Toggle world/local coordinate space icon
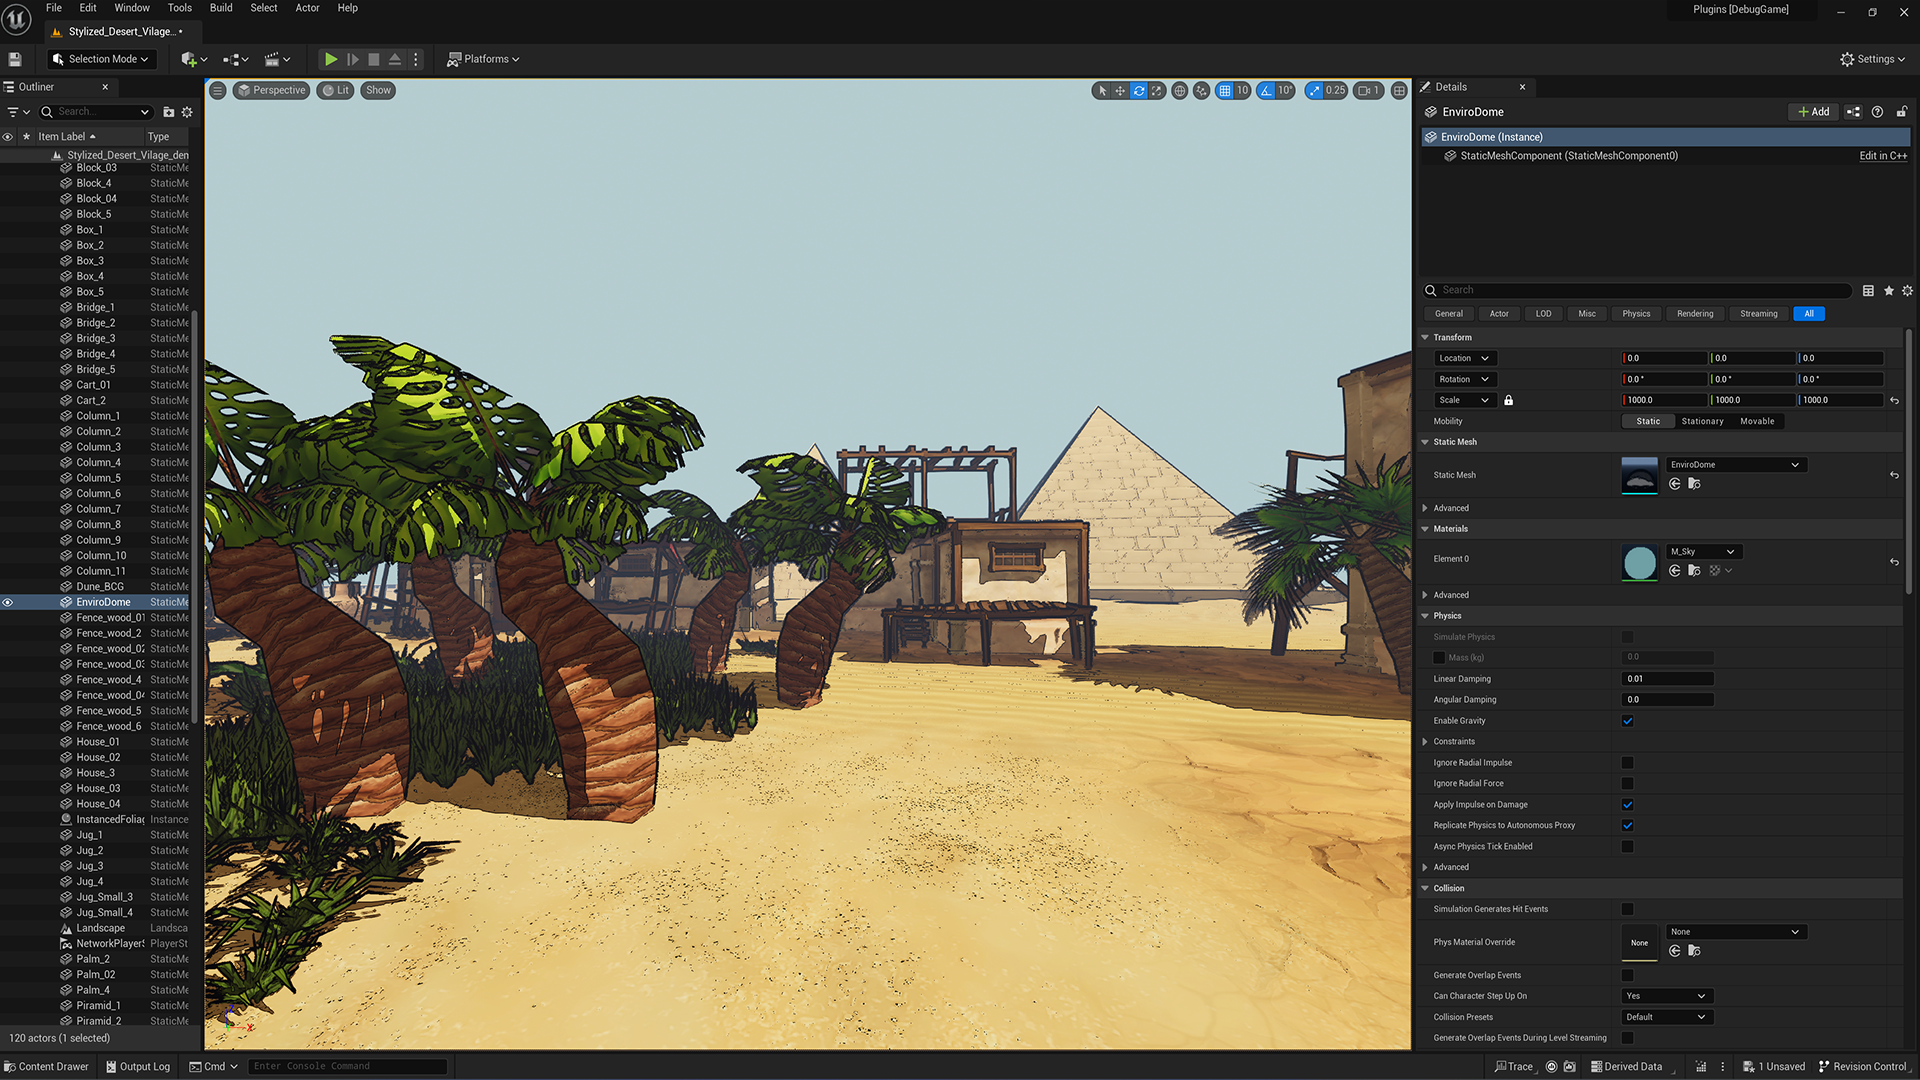This screenshot has height=1080, width=1920. pos(1180,91)
